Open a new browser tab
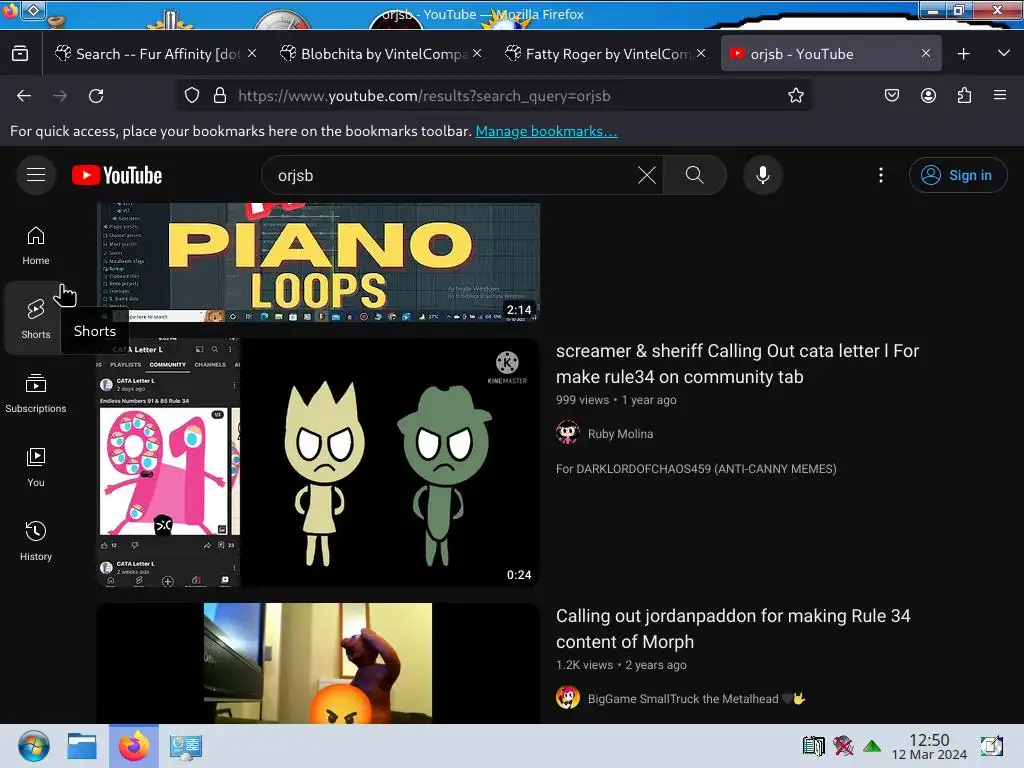Image resolution: width=1024 pixels, height=768 pixels. 963,54
